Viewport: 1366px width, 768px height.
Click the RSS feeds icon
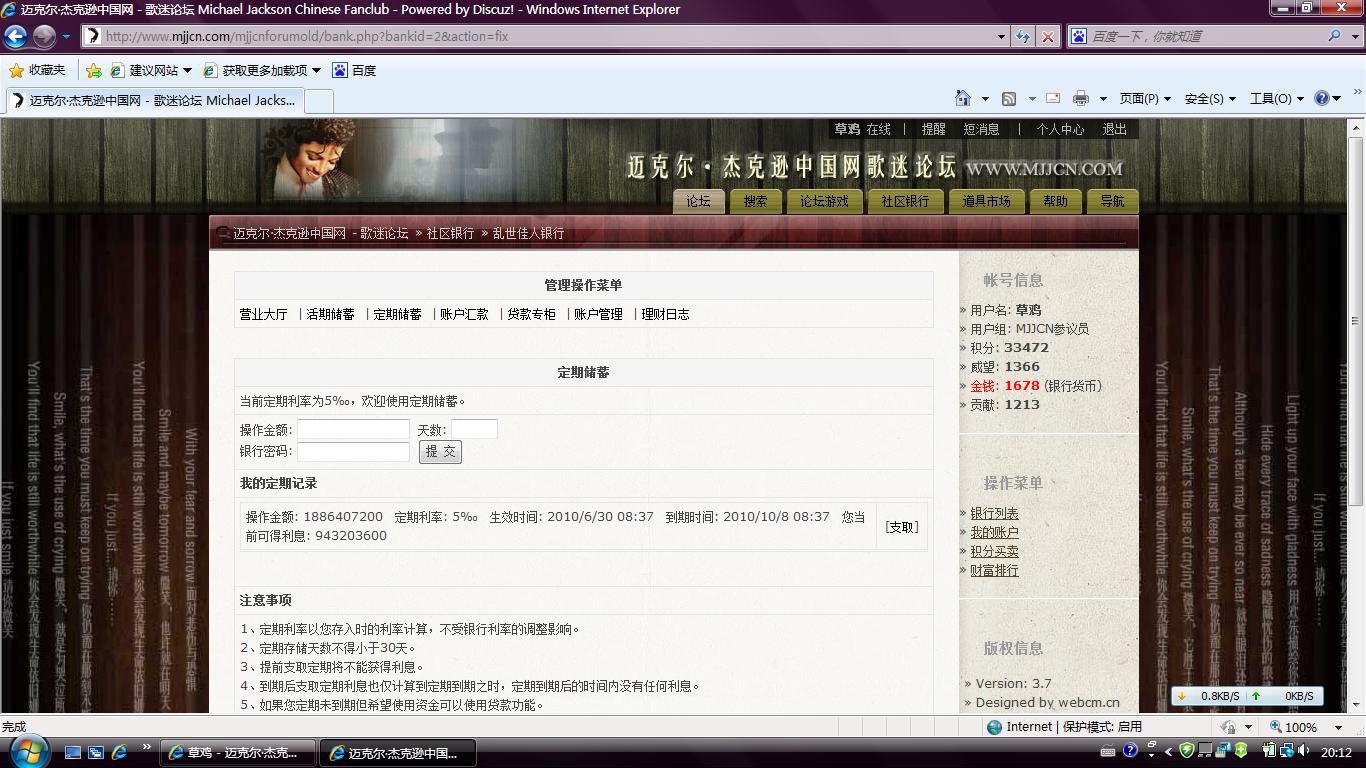(1009, 98)
